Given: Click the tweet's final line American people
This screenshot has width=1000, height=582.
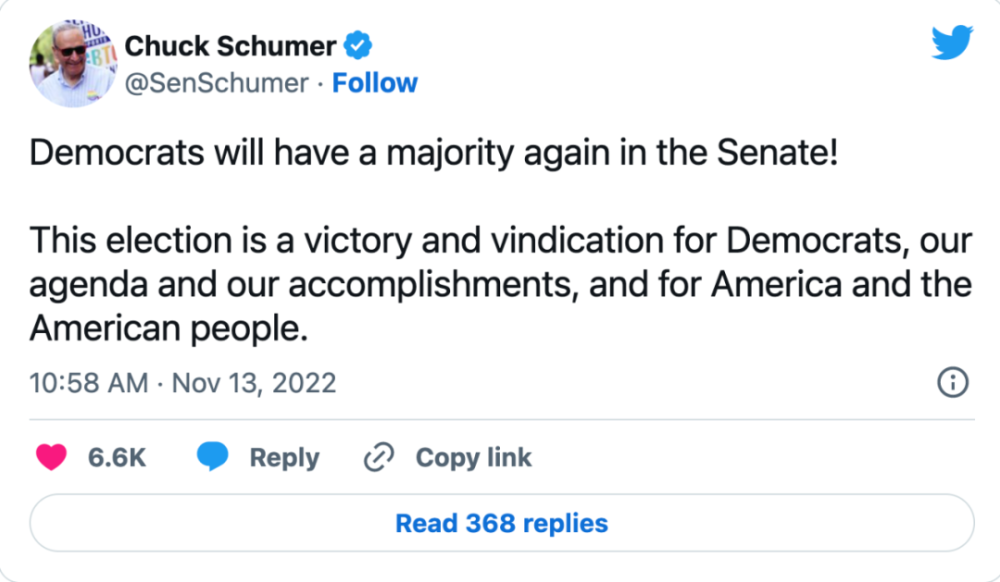Looking at the screenshot, I should 166,329.
